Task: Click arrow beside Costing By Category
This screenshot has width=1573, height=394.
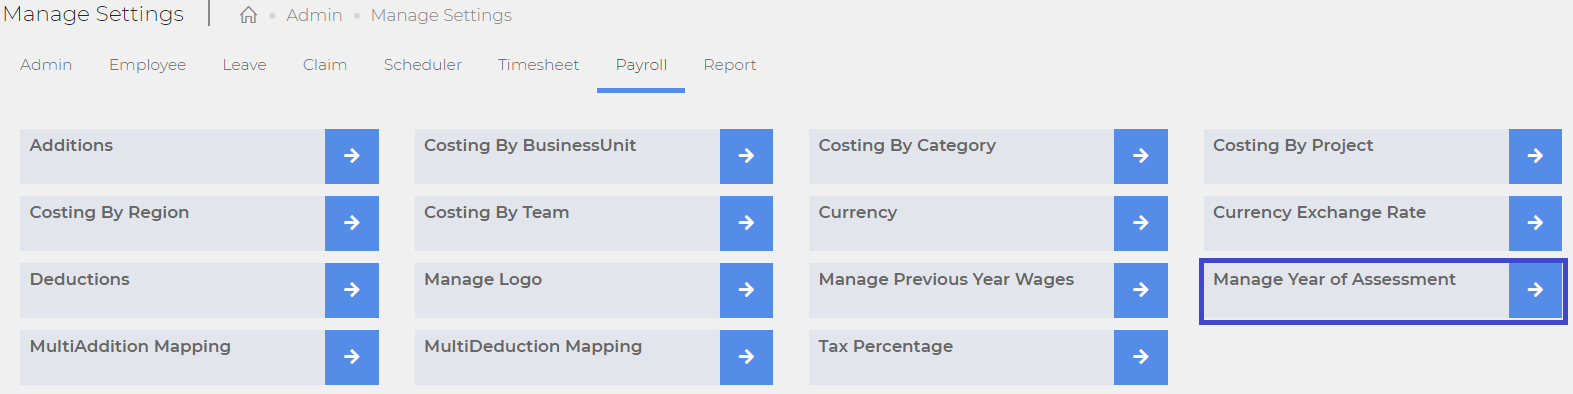Action: (x=1141, y=156)
